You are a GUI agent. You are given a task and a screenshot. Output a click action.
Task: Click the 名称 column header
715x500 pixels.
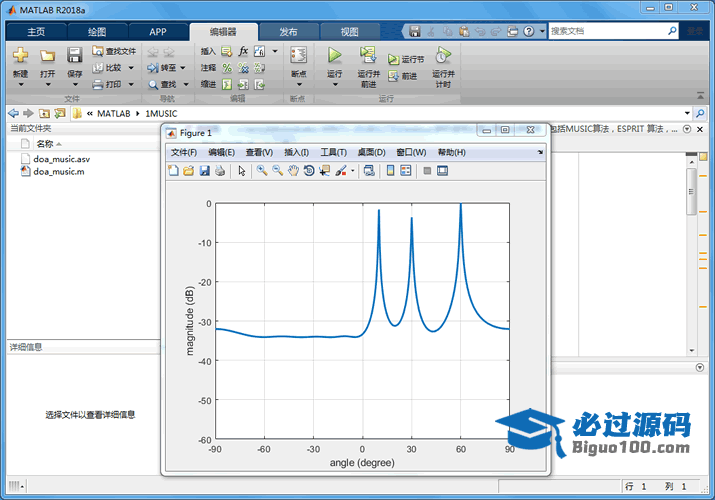click(45, 144)
